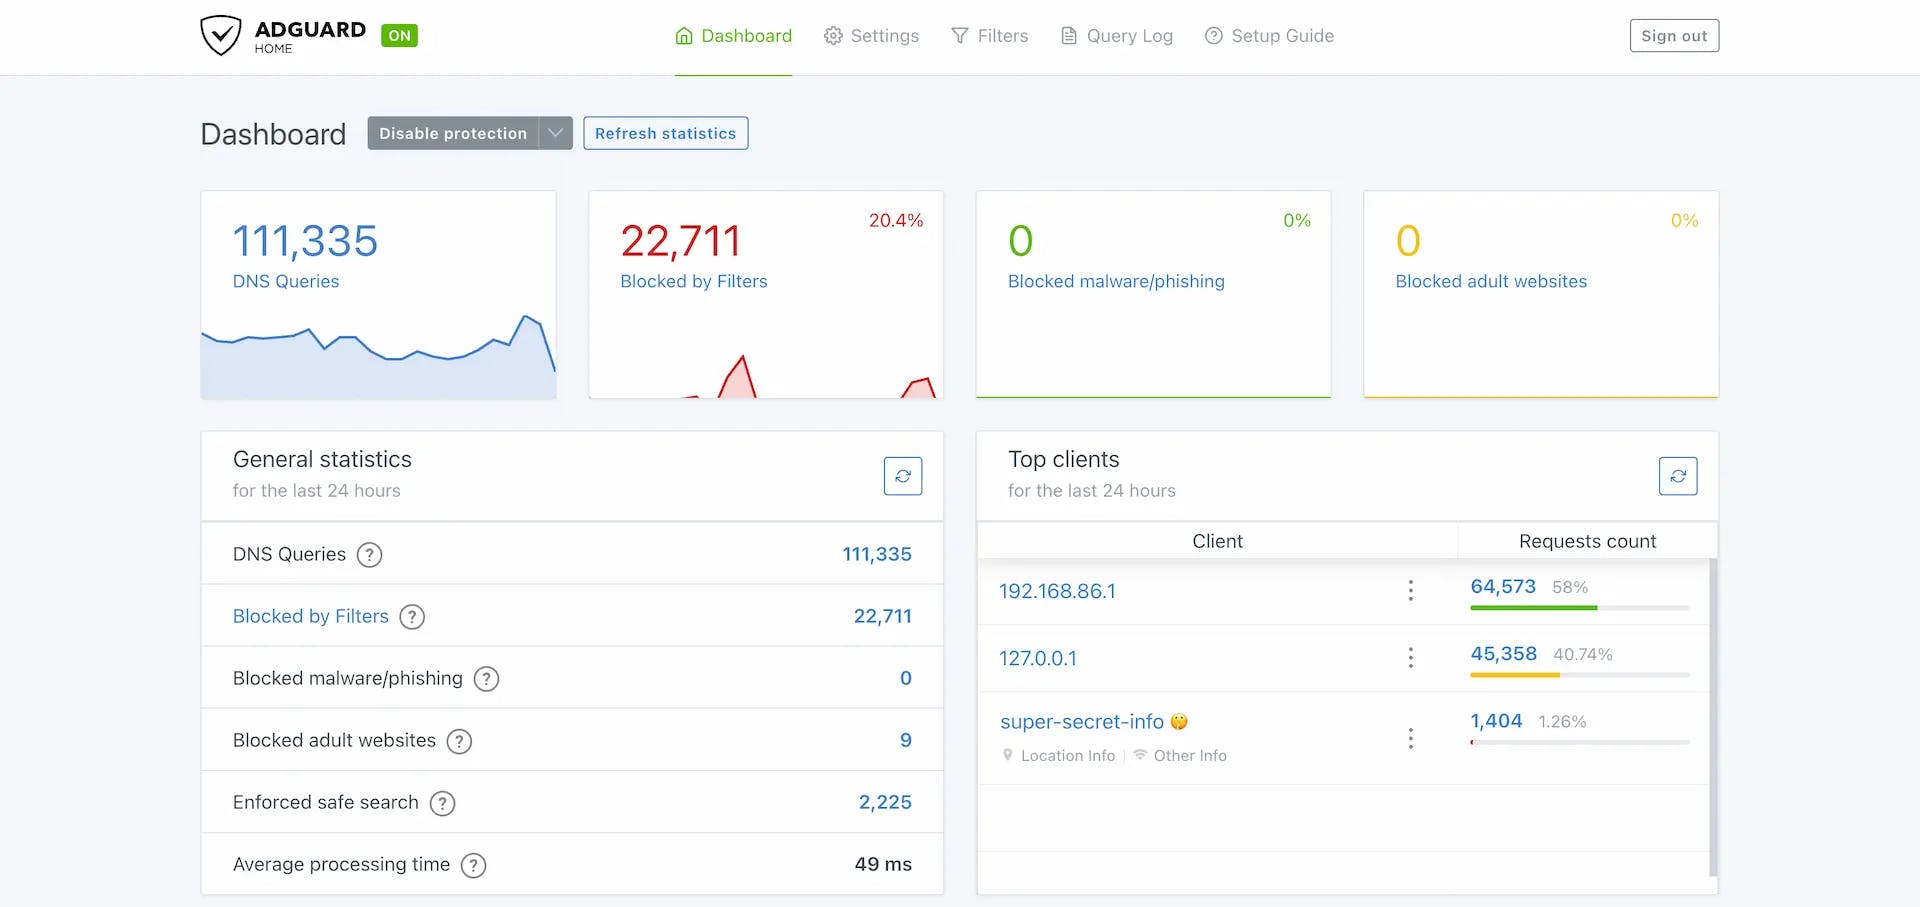
Task: Open the Blocked by Filters card link
Action: click(694, 282)
